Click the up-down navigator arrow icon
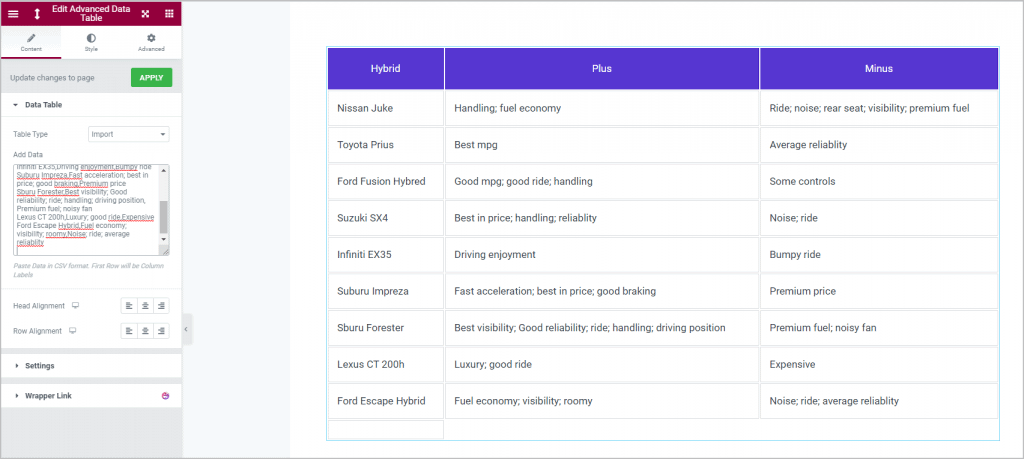Image resolution: width=1024 pixels, height=459 pixels. tap(37, 14)
